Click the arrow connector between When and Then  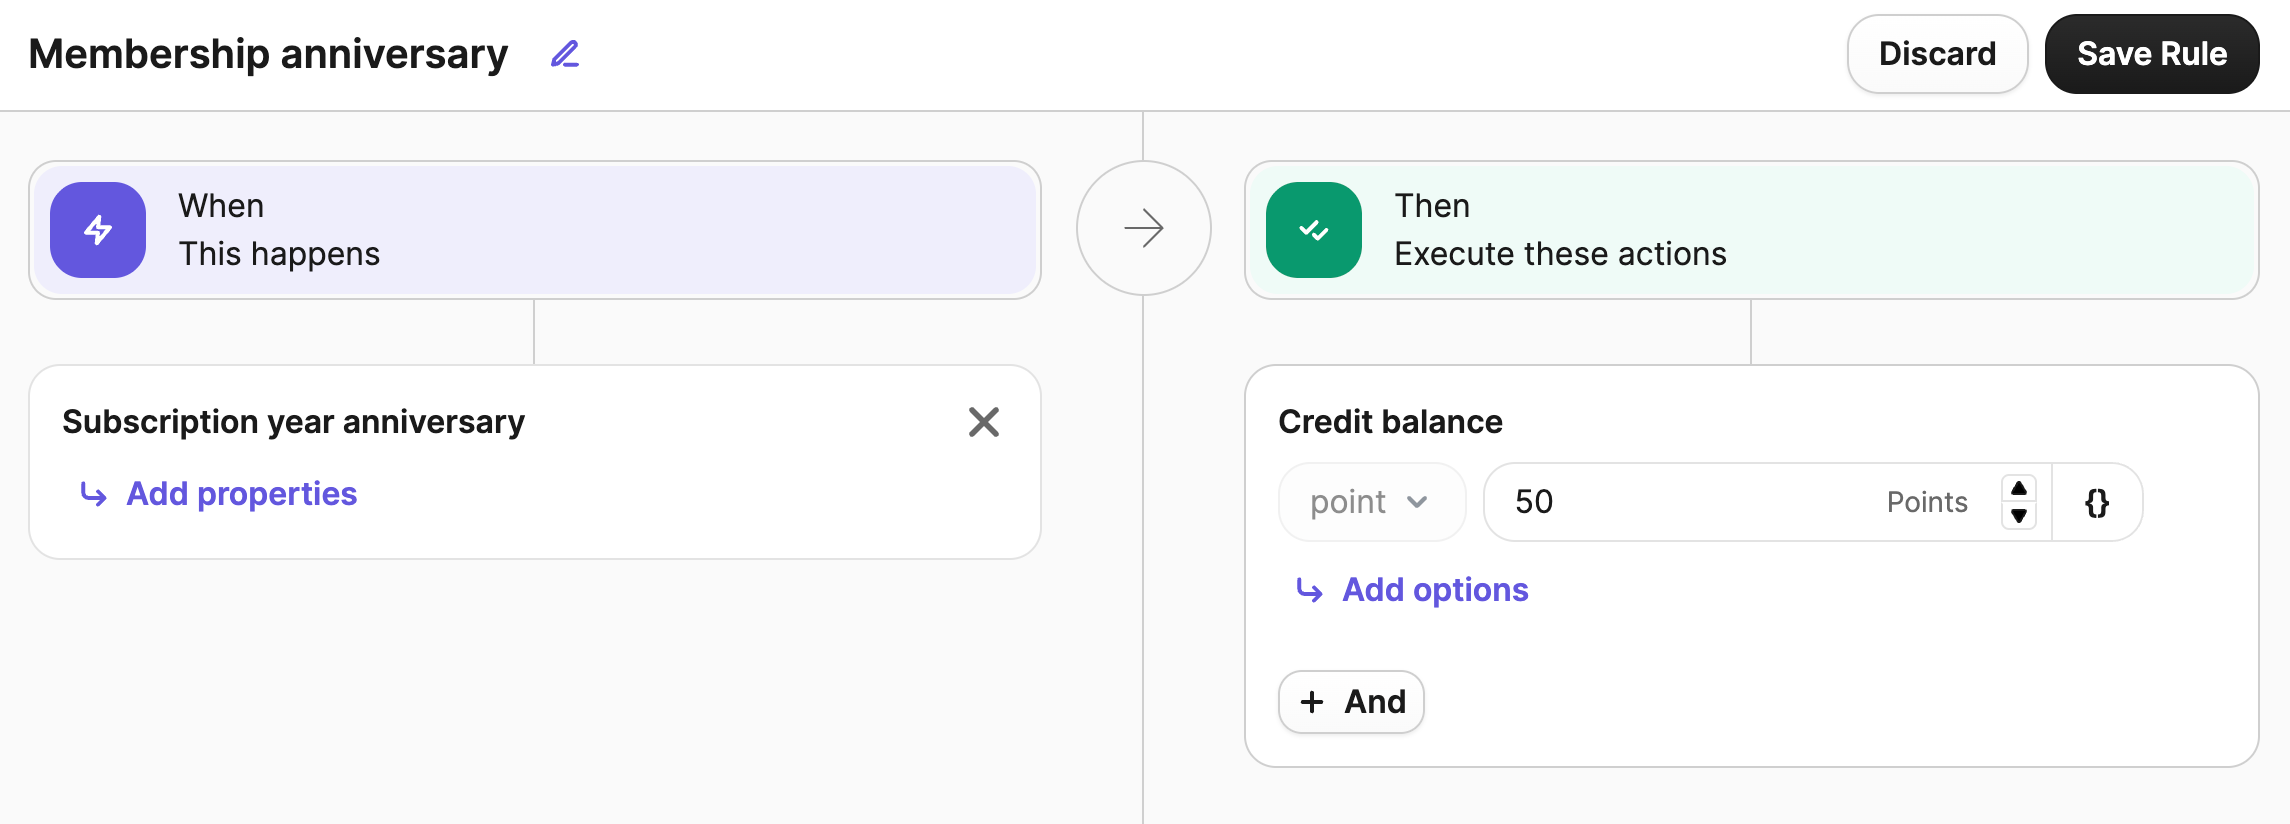pyautogui.click(x=1143, y=228)
